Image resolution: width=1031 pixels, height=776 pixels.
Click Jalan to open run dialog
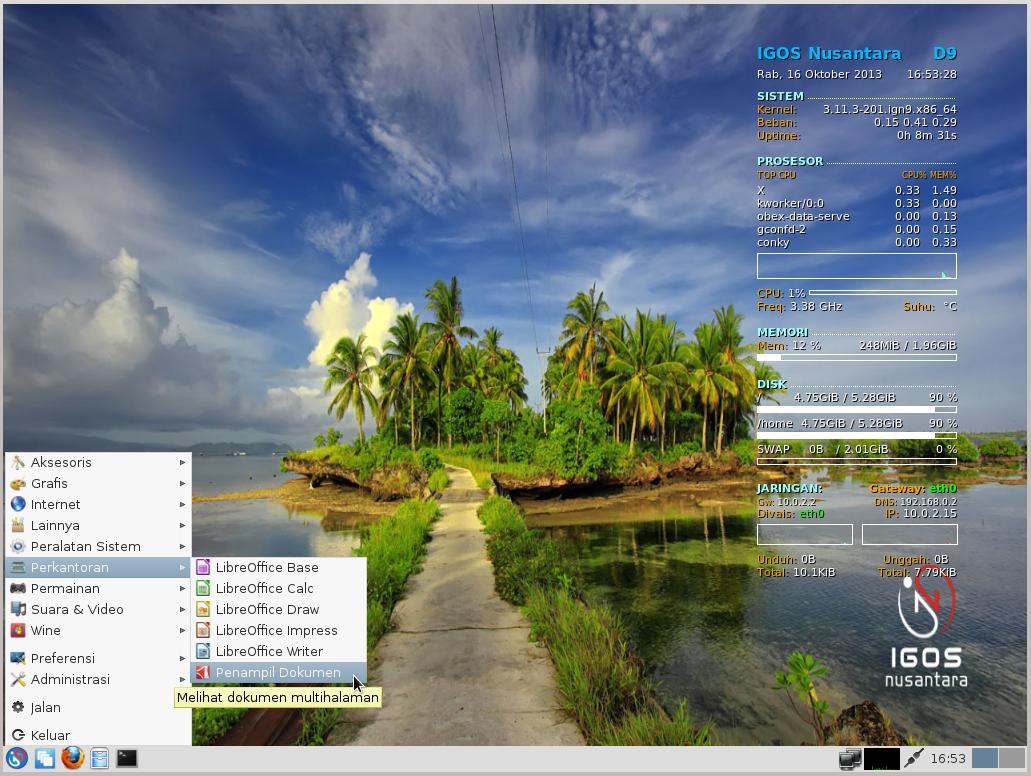pyautogui.click(x=46, y=707)
